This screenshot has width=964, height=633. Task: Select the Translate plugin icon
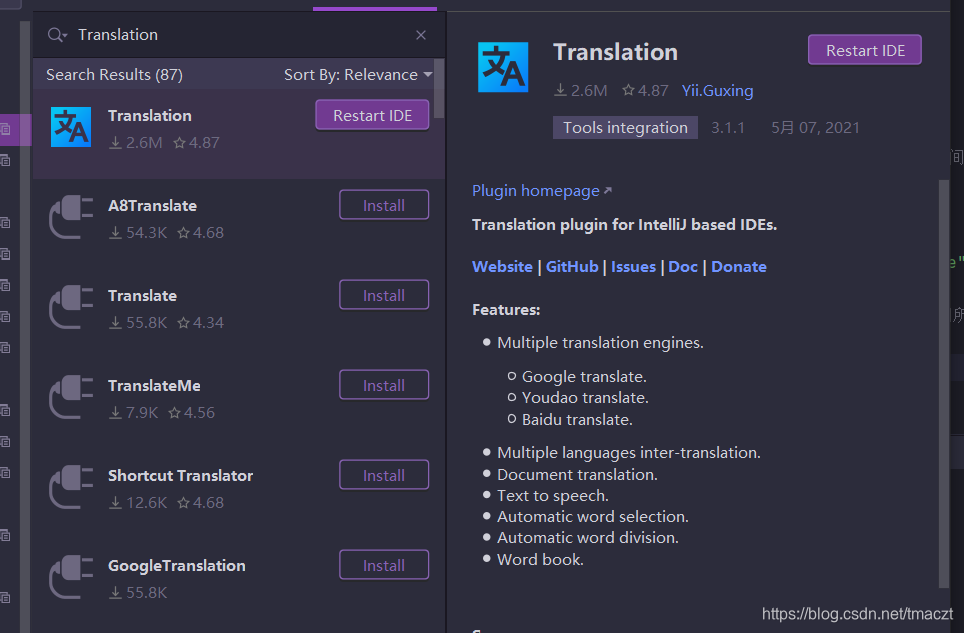pos(71,307)
